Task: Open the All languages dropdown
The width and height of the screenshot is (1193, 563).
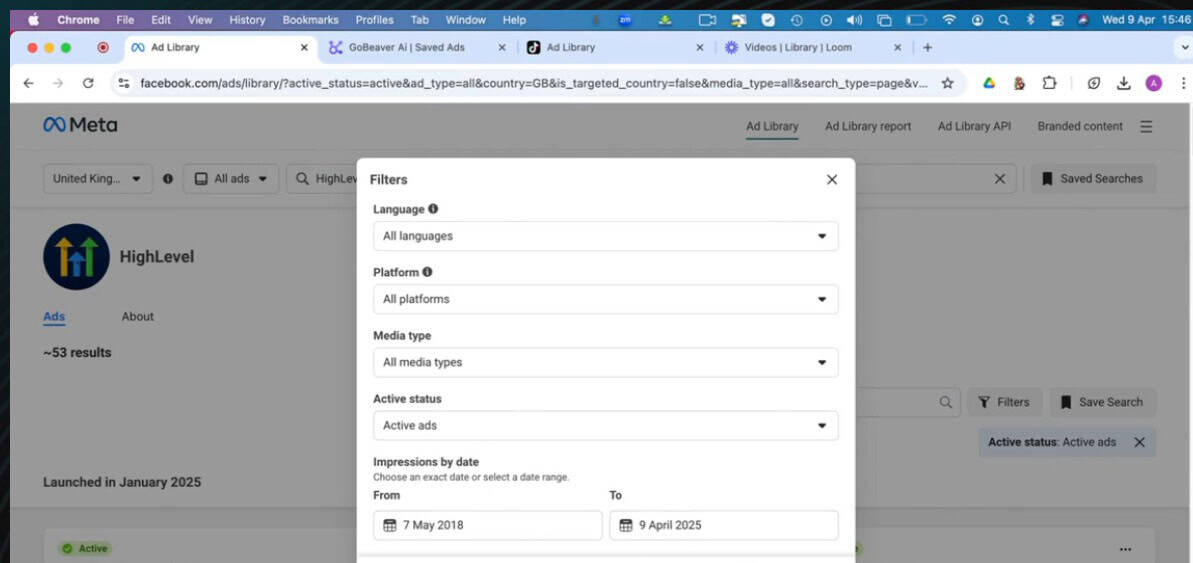Action: [x=606, y=236]
